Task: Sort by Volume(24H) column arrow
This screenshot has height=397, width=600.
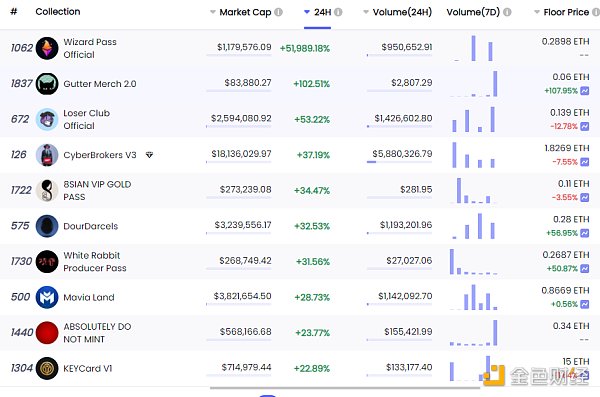Action: (x=366, y=12)
